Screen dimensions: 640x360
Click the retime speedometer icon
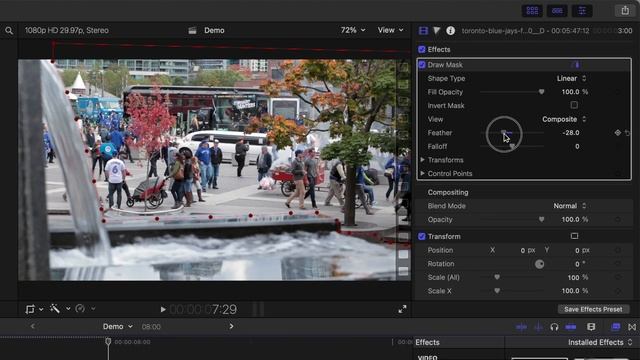click(80, 309)
